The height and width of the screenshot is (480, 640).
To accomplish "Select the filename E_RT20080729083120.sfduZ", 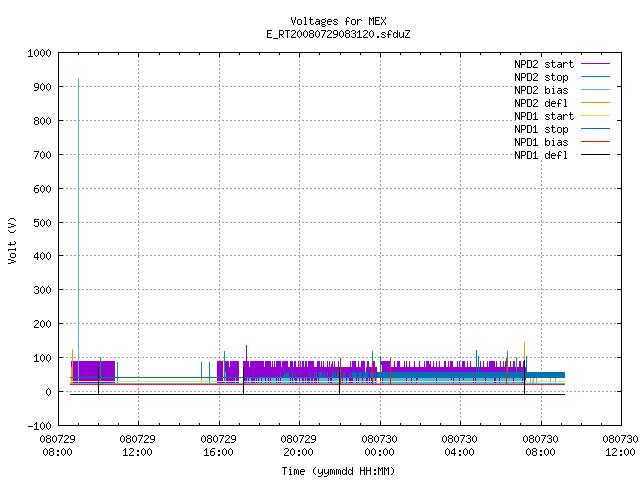I will click(338, 34).
